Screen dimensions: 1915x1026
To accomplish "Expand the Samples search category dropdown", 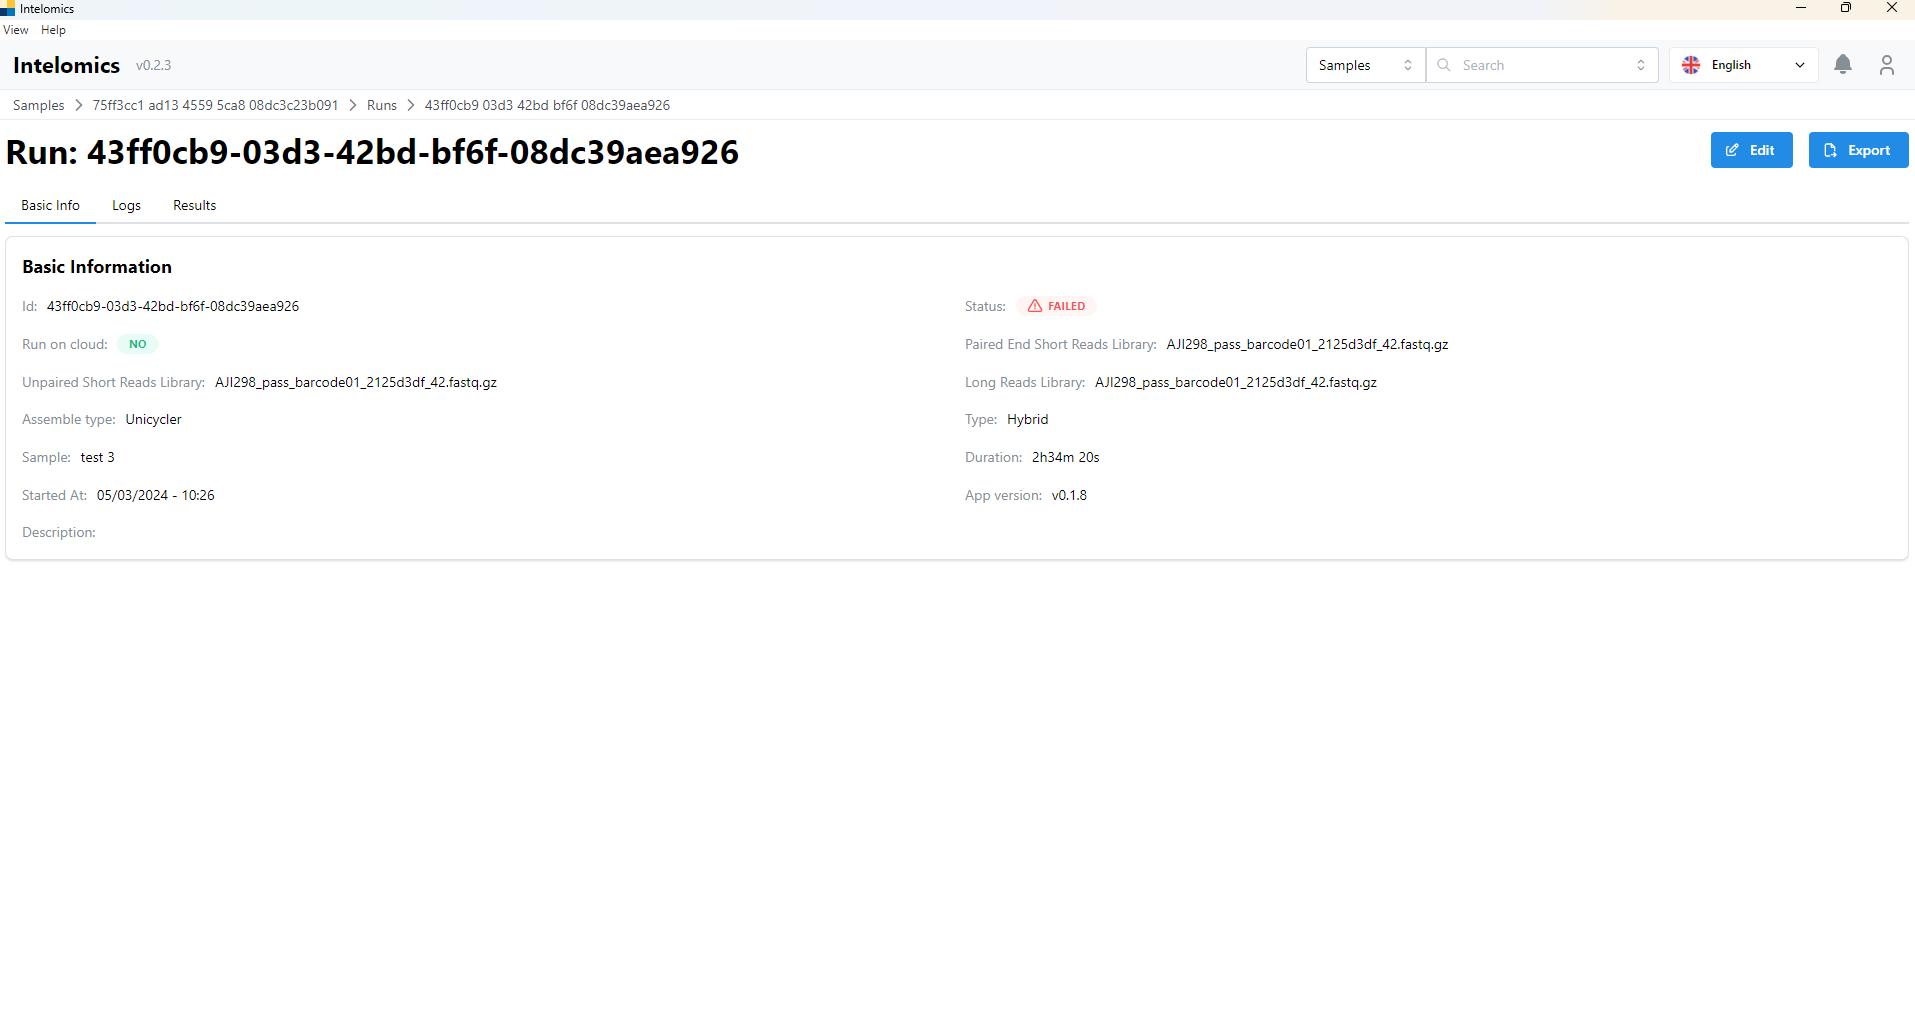I will (x=1365, y=65).
